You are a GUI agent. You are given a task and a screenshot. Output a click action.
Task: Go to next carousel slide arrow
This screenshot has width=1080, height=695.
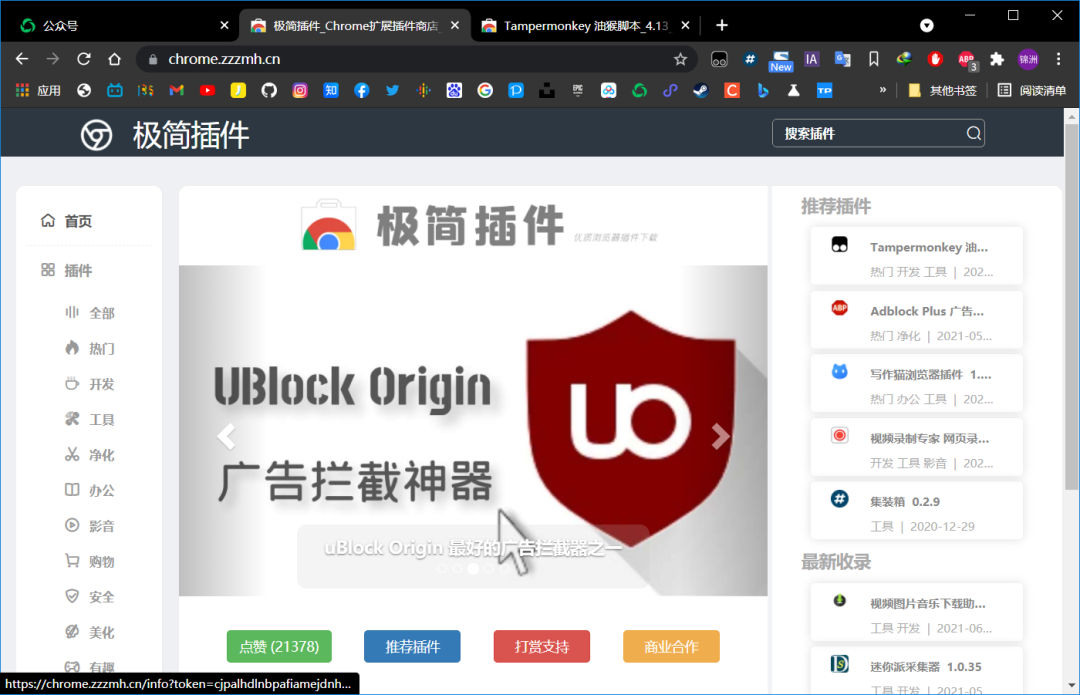[x=720, y=436]
